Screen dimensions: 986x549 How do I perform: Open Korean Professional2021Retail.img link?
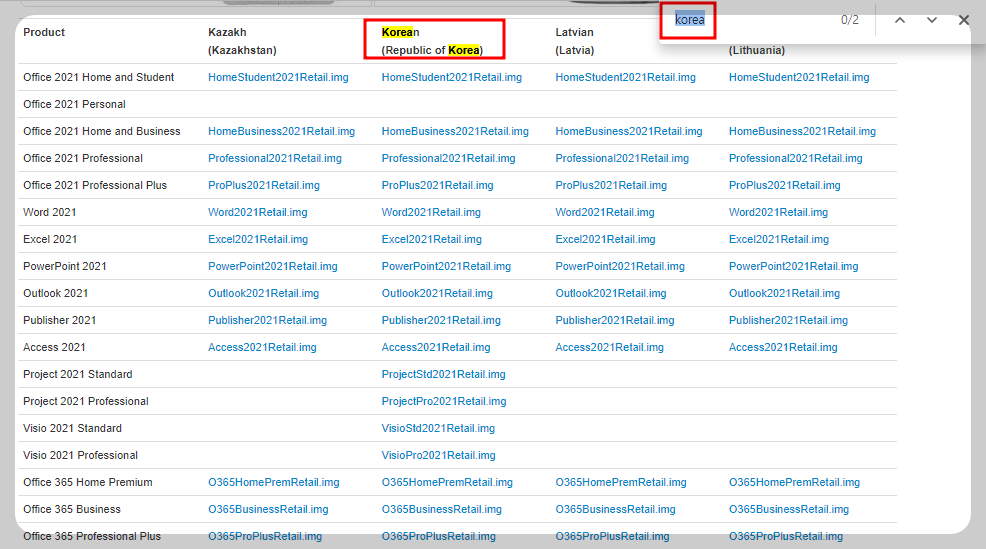click(448, 158)
